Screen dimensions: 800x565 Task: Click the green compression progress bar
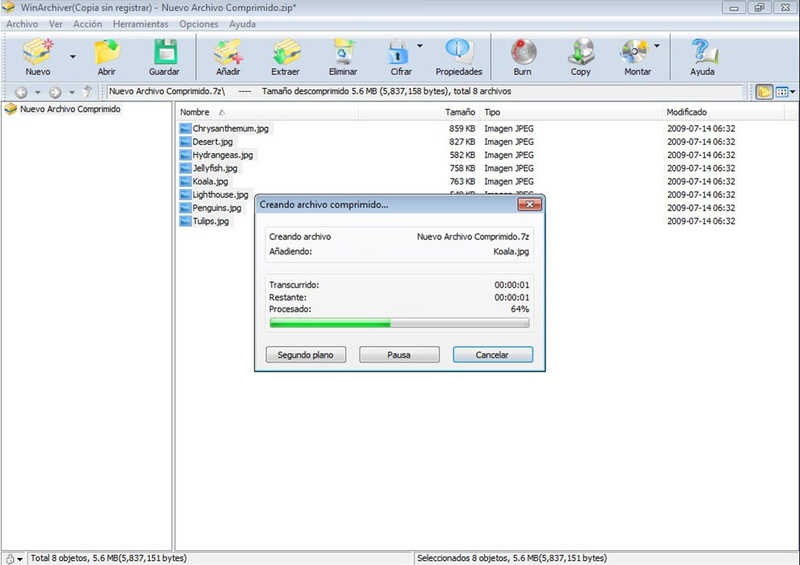[x=399, y=323]
